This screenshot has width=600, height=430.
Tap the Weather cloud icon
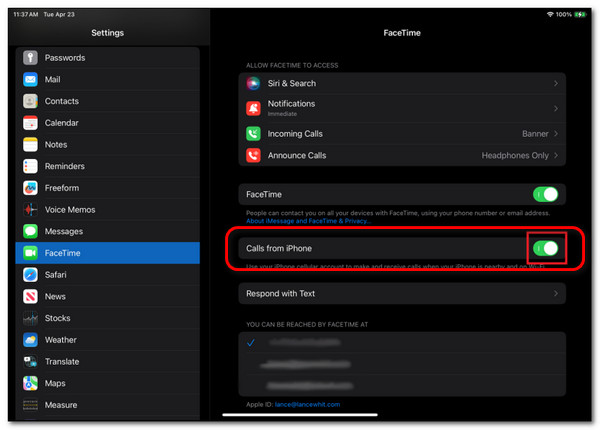(30, 340)
